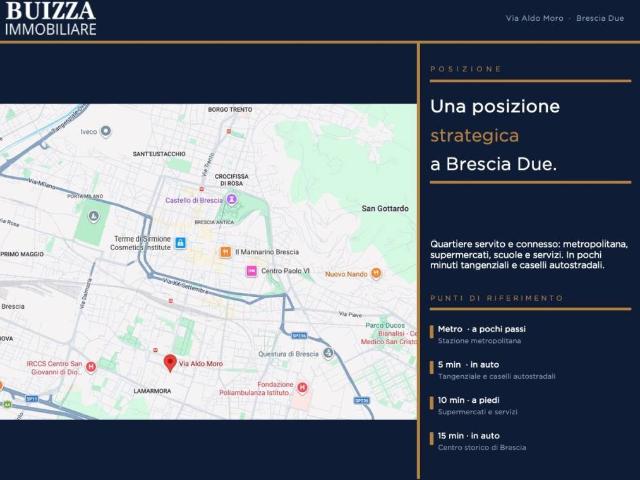Viewport: 640px width, 480px height.
Task: Select the Castello di Brescia map label
Action: click(194, 200)
